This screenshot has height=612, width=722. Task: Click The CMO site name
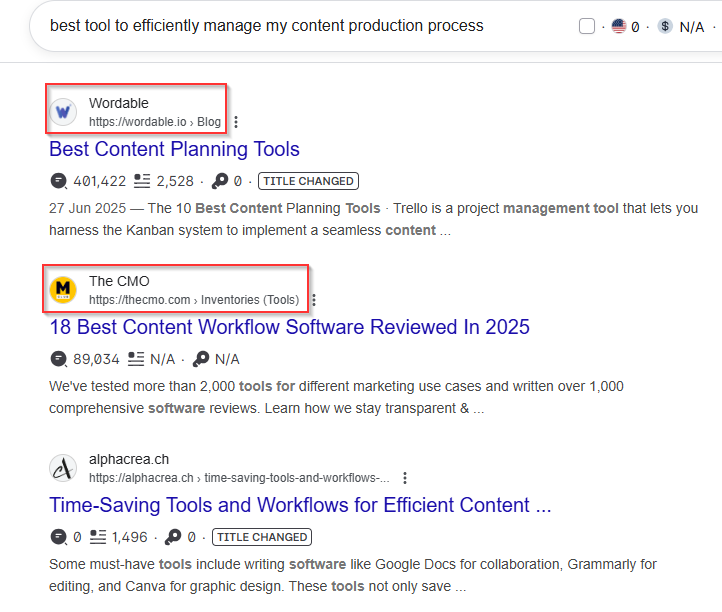[119, 281]
